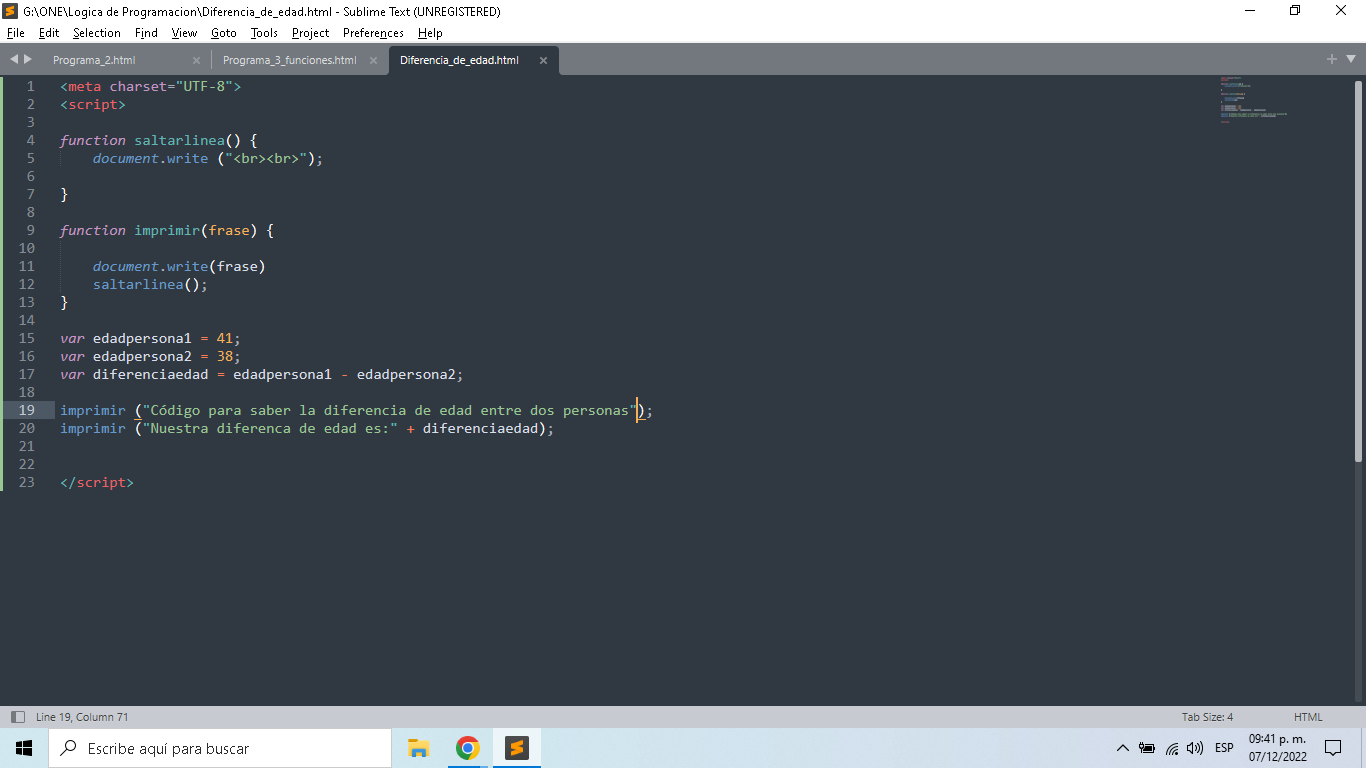Open the notification center icon
Image resolution: width=1366 pixels, height=768 pixels.
tap(1333, 748)
